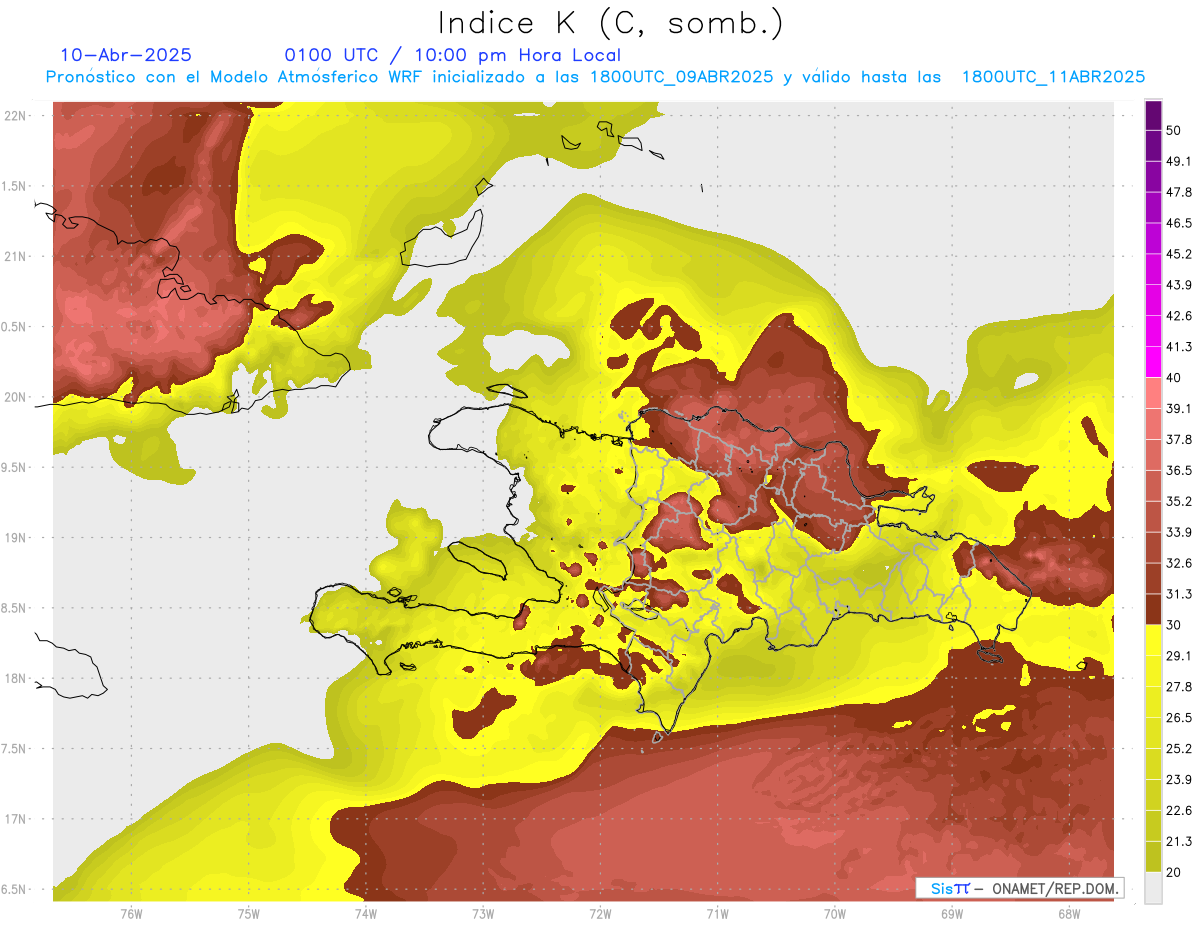1200x927 pixels.
Task: Click the colorbar label "40"
Action: coord(1173,378)
